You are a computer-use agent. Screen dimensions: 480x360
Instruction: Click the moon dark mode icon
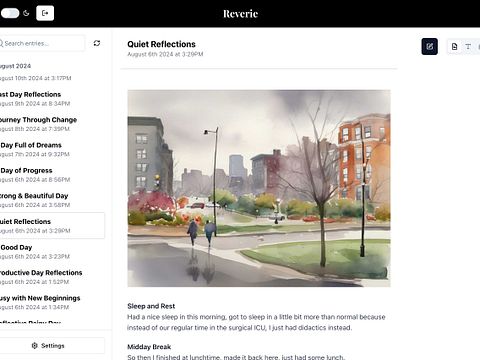click(x=26, y=13)
